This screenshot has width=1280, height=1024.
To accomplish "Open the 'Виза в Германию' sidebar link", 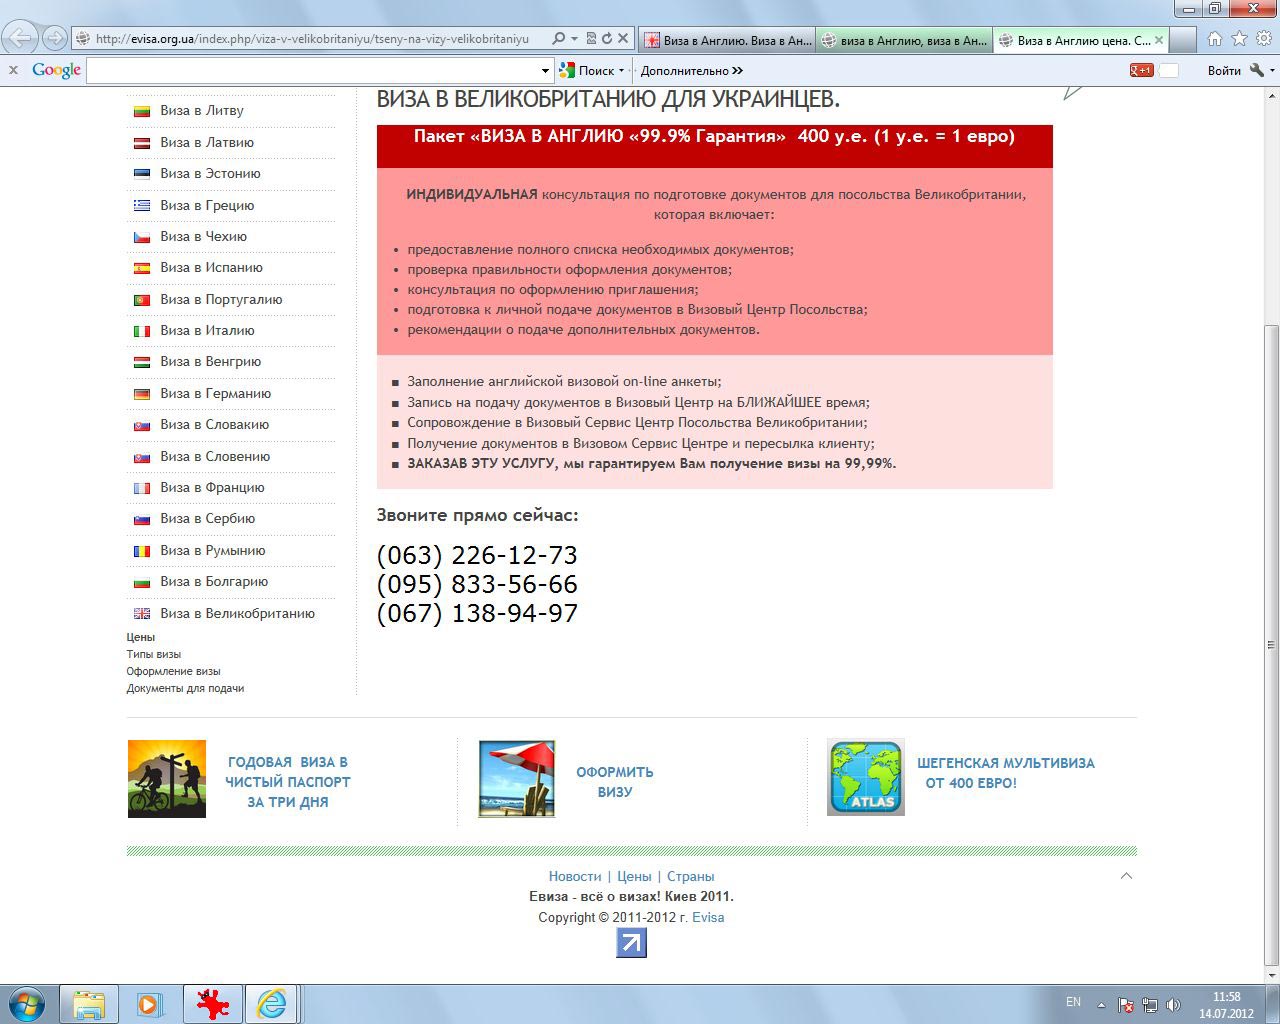I will 215,393.
